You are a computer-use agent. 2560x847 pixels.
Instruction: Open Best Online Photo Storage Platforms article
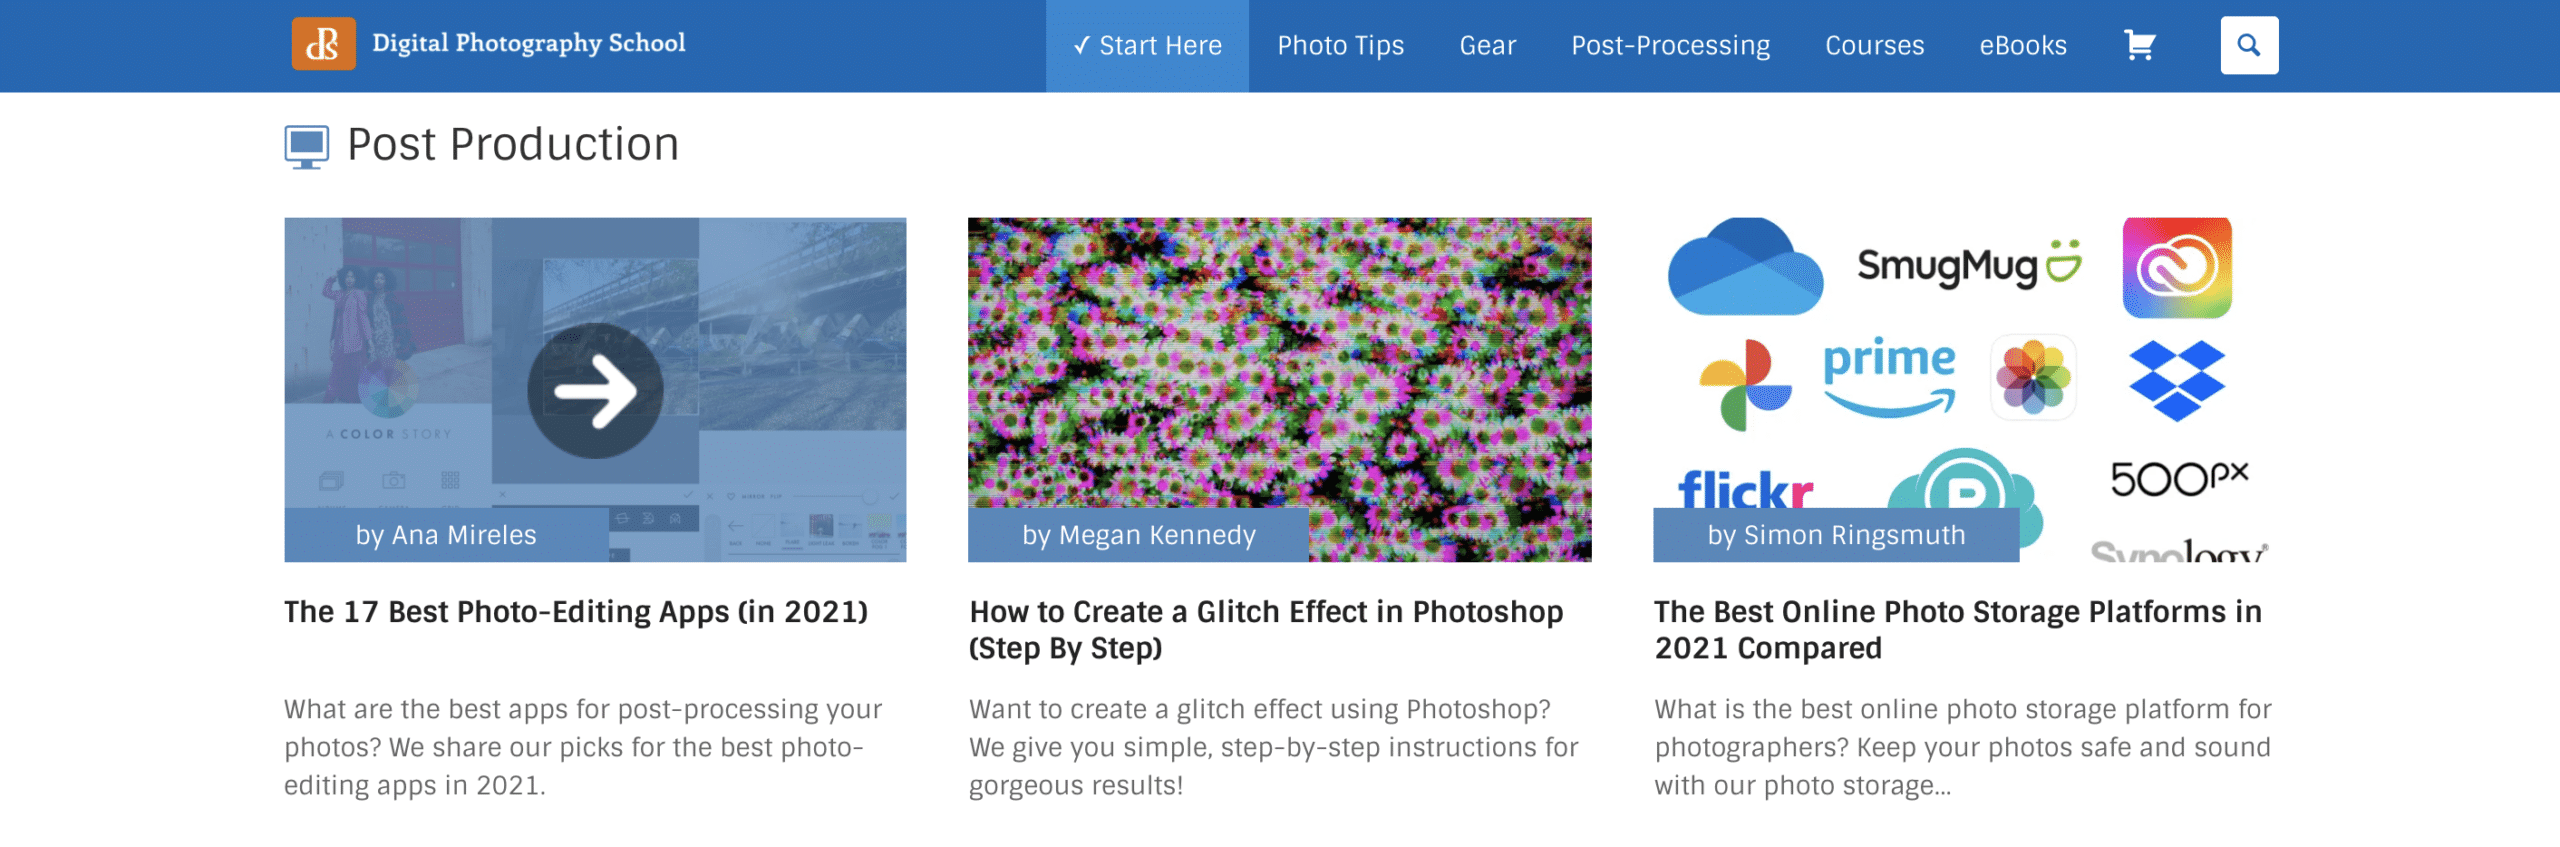pyautogui.click(x=1957, y=630)
